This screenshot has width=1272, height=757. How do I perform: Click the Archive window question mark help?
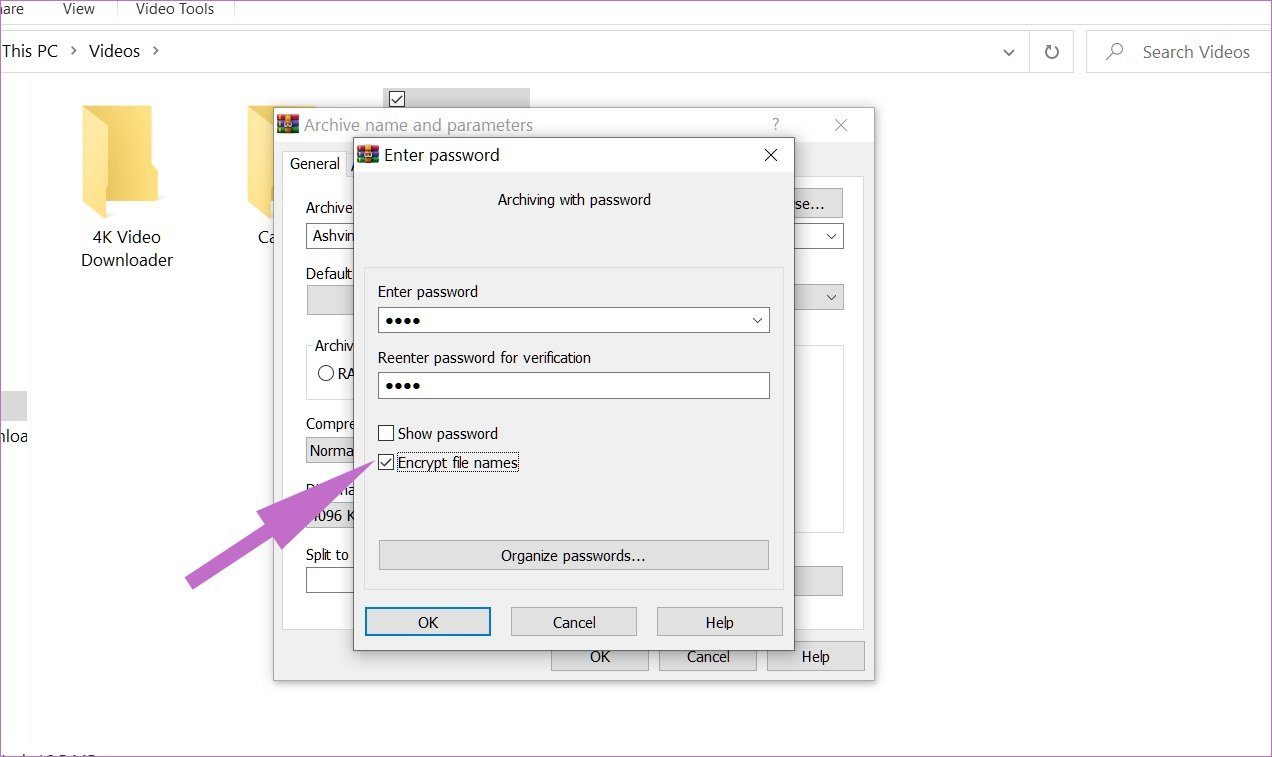point(775,125)
